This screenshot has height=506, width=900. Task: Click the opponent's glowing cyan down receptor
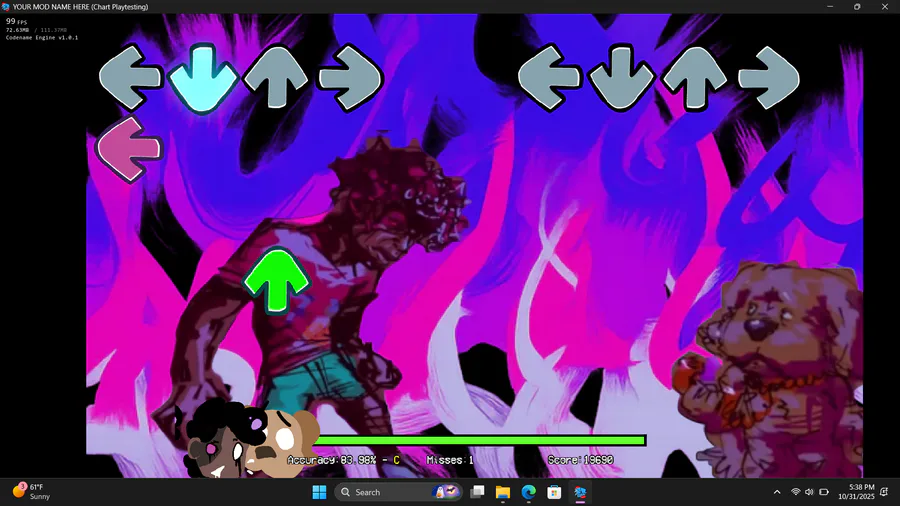pyautogui.click(x=203, y=79)
